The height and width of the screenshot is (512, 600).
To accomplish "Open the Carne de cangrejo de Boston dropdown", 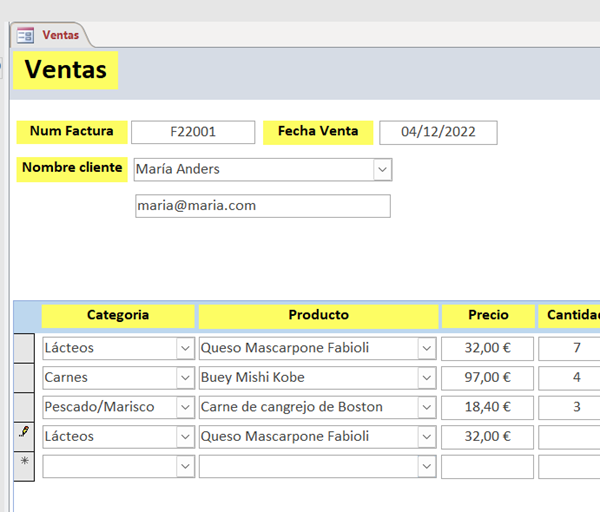I will (x=427, y=407).
